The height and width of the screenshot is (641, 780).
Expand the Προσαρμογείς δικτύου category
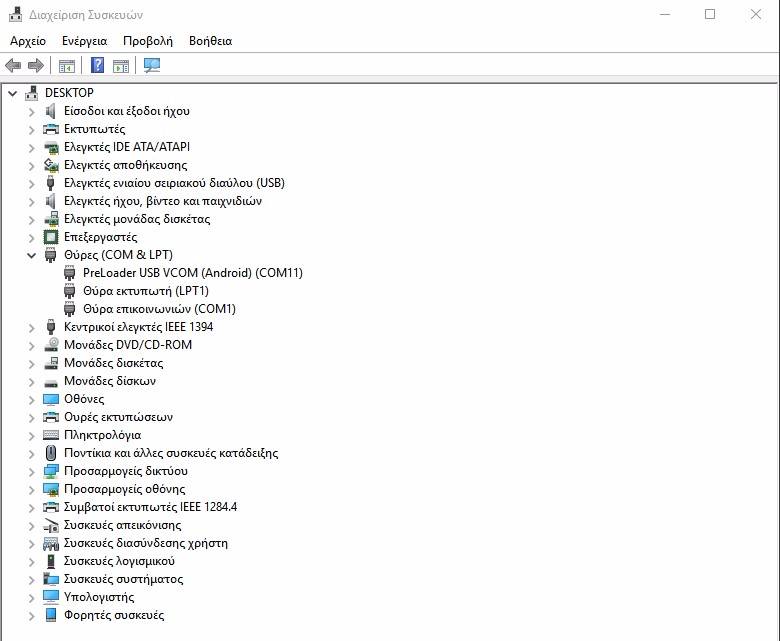click(31, 471)
